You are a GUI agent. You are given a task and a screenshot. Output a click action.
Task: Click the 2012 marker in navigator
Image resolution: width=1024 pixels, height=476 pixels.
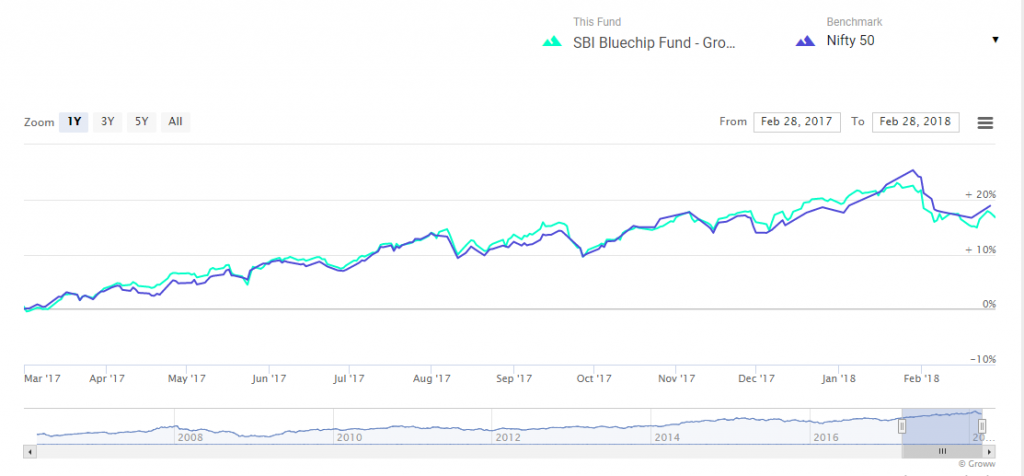[508, 437]
